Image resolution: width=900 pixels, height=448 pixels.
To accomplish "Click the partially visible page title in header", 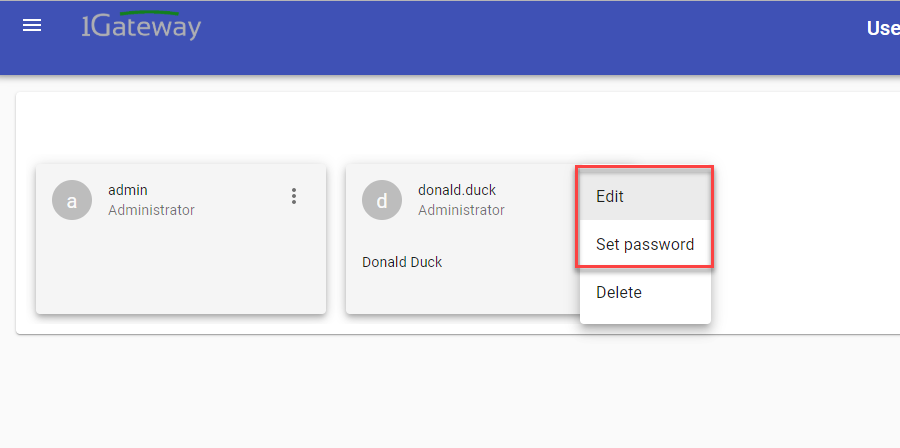I will click(x=883, y=28).
